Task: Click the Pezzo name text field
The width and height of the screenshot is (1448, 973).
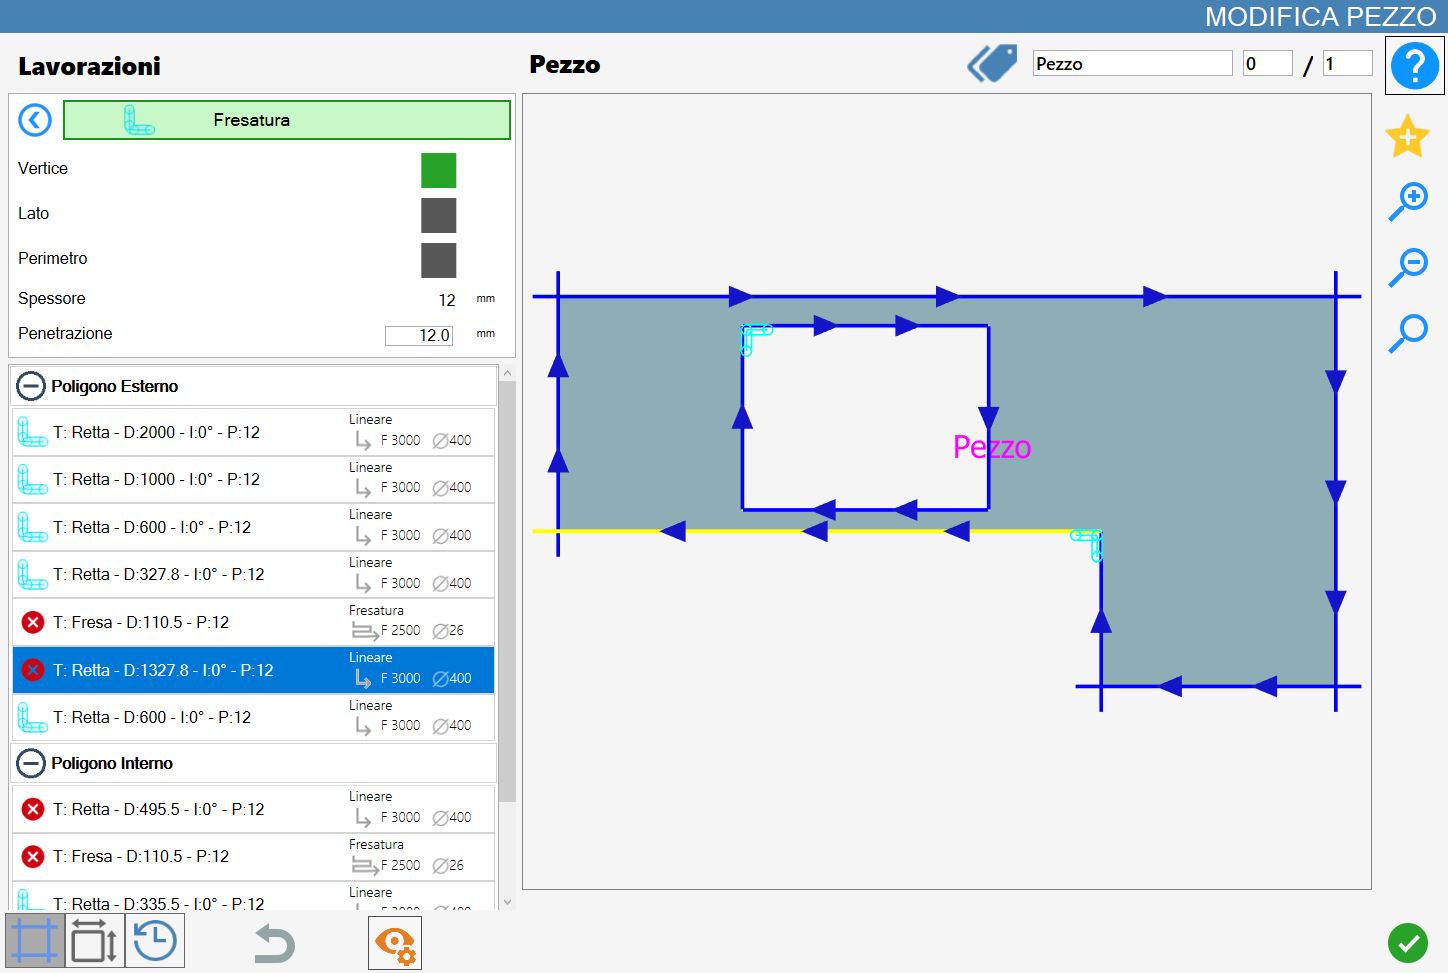Action: pos(1132,64)
